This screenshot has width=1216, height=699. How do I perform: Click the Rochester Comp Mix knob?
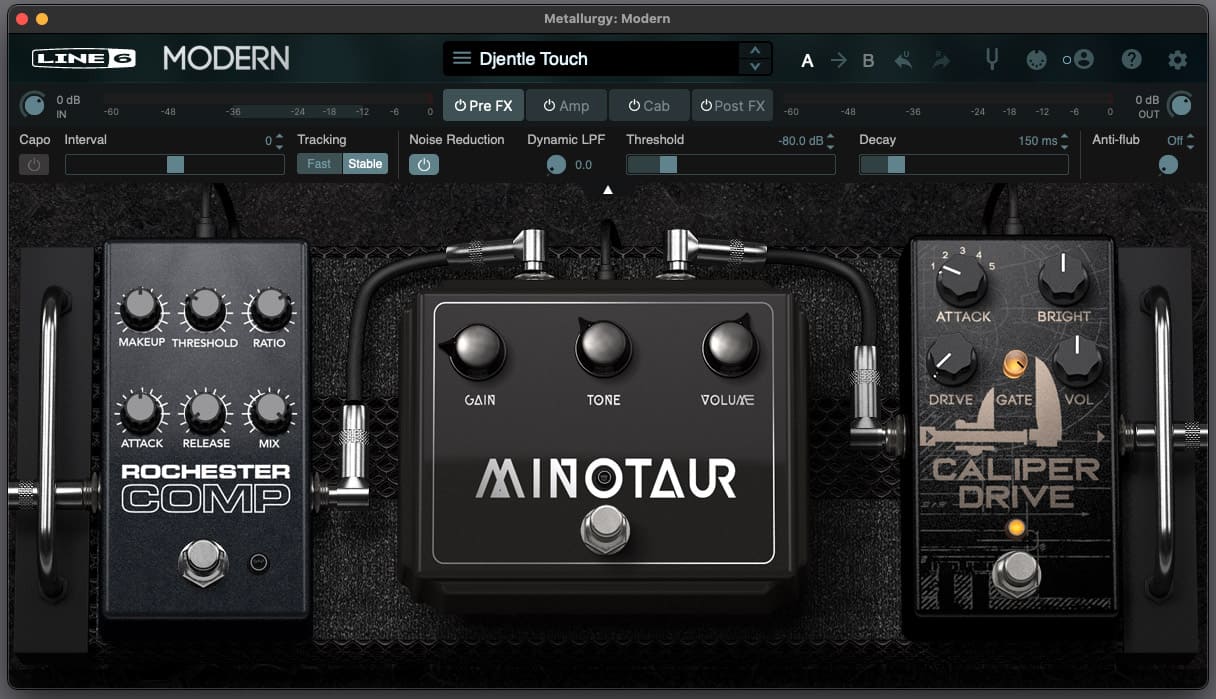[x=268, y=411]
